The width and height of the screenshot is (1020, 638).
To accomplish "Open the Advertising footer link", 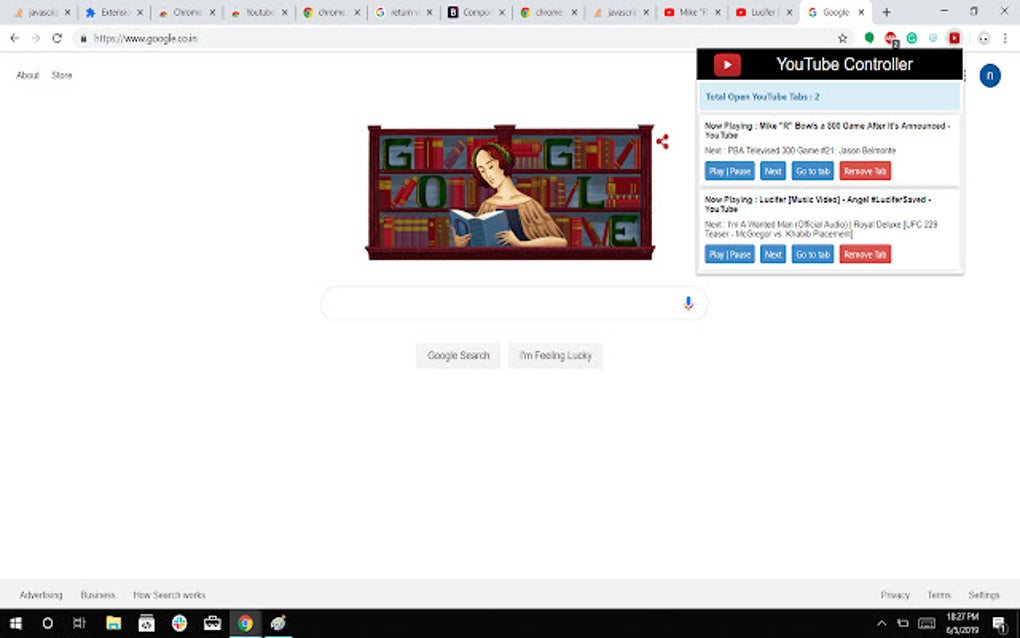I will 41,595.
